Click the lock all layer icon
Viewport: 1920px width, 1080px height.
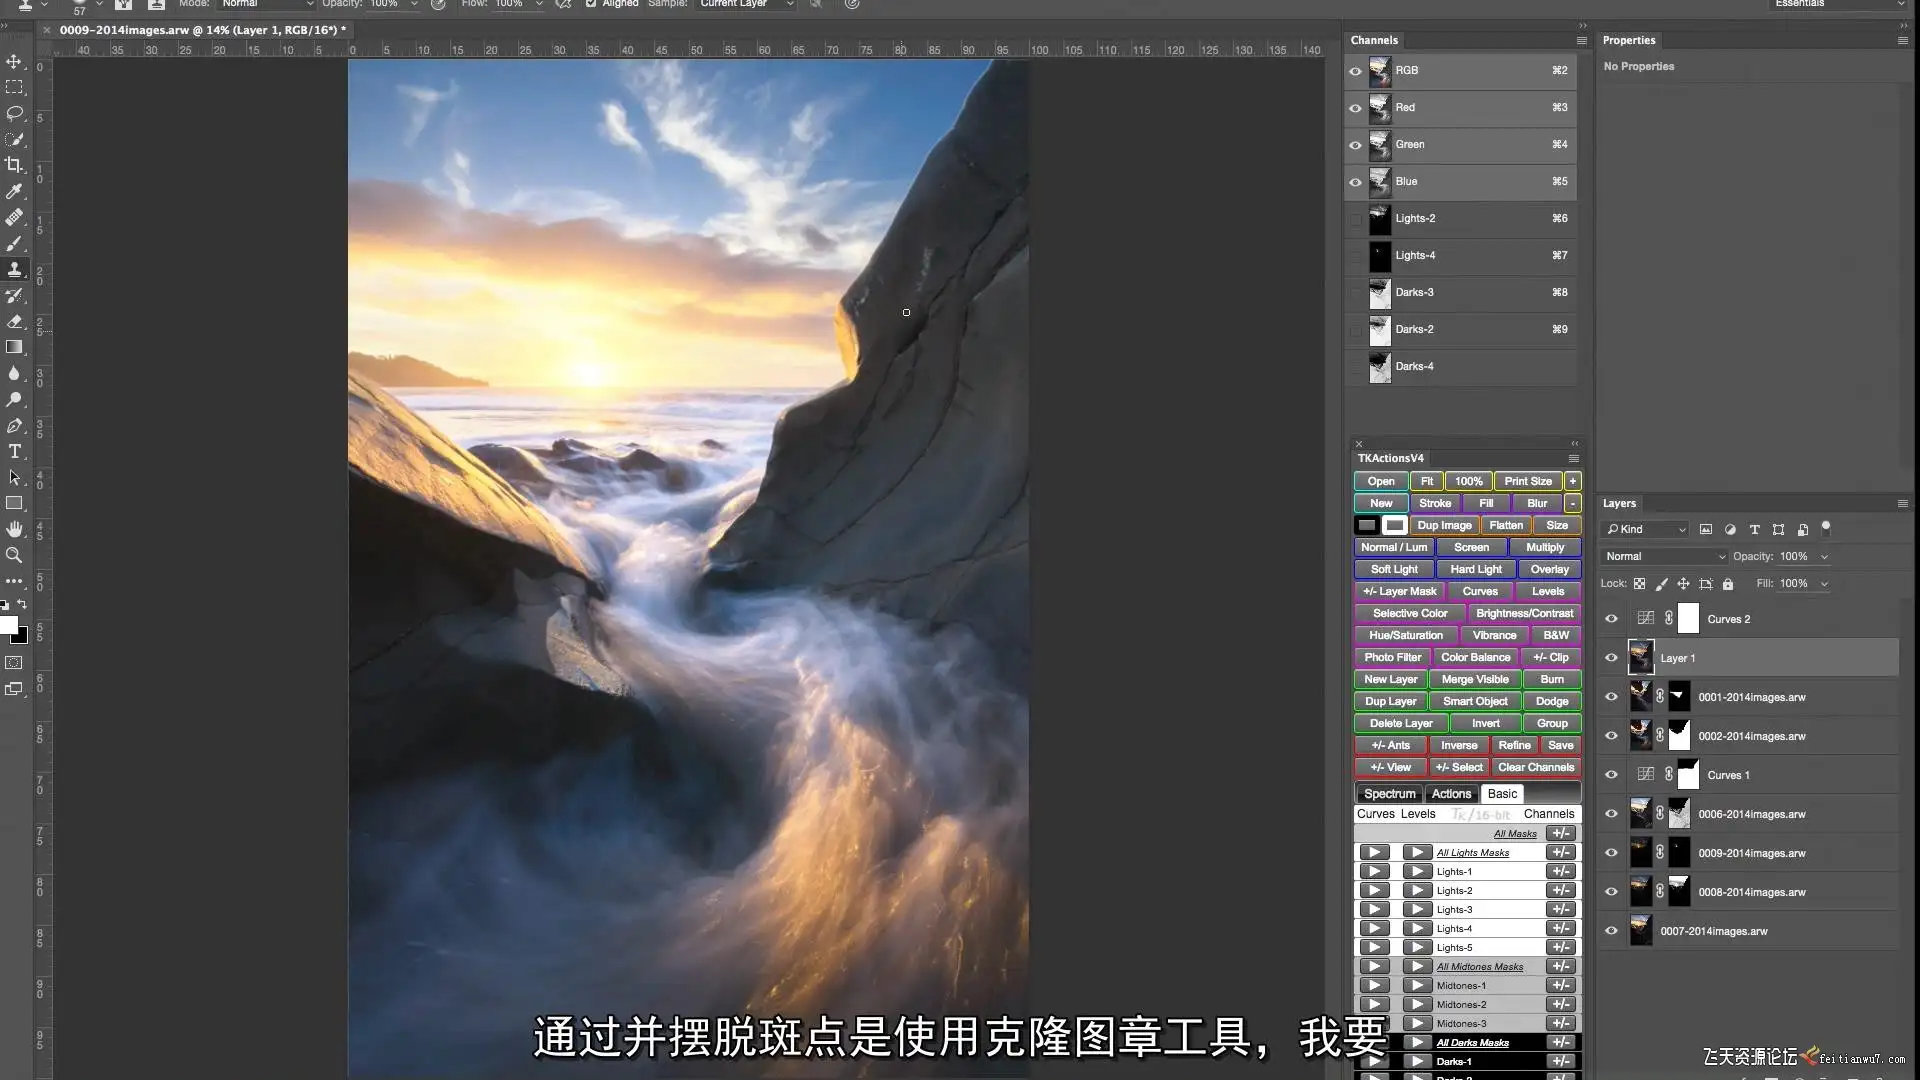point(1728,584)
